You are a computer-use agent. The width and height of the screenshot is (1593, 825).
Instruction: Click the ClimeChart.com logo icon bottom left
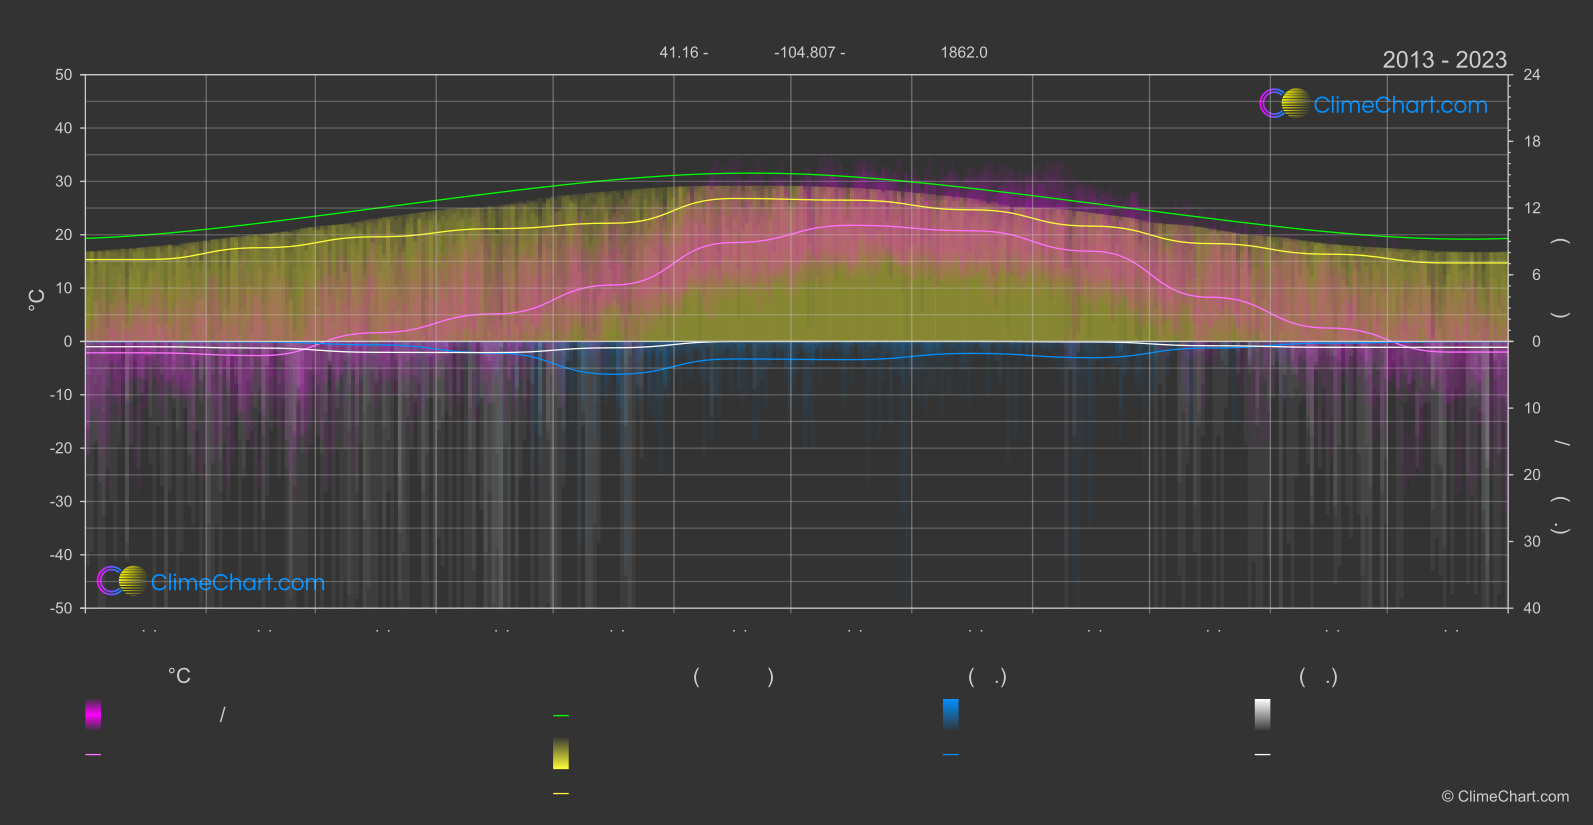coord(122,581)
